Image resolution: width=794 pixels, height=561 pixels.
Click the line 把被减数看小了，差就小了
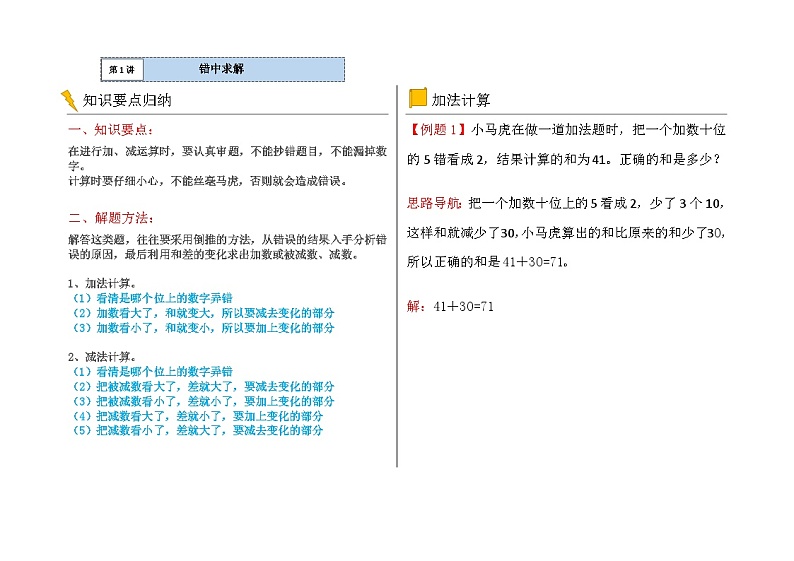(x=204, y=401)
